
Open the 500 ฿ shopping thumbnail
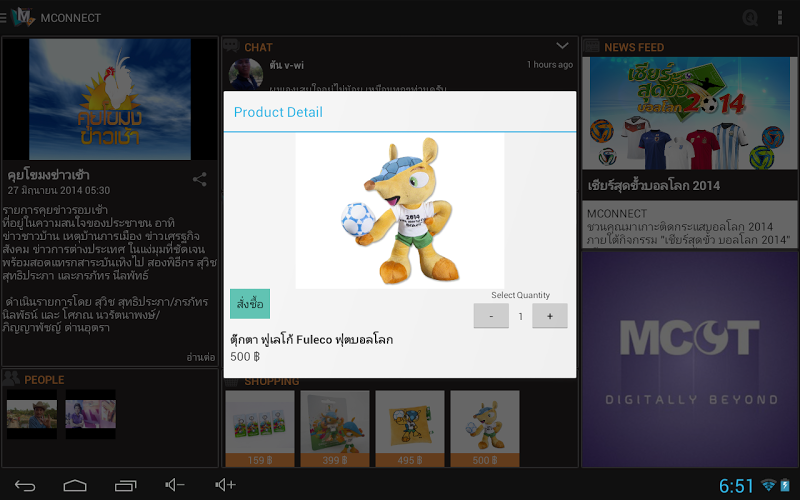pos(485,428)
